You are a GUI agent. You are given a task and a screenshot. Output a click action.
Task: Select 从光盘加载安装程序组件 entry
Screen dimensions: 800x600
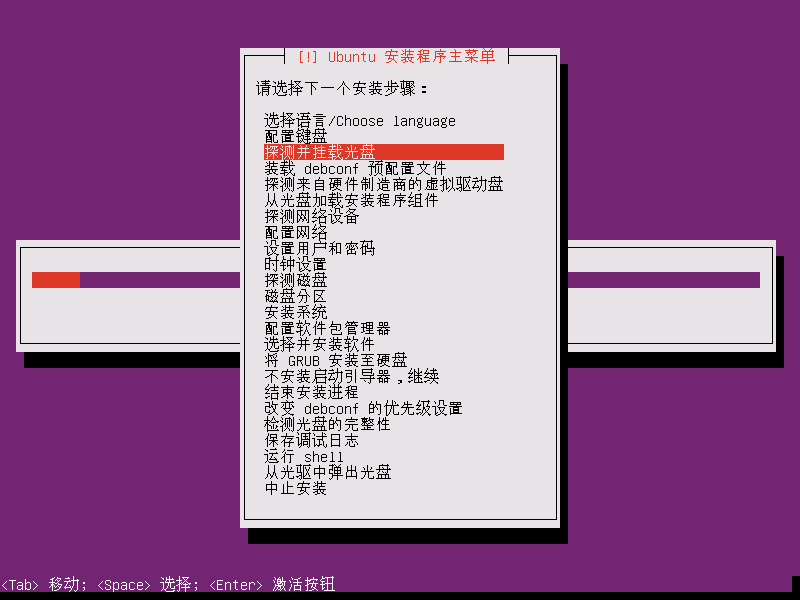351,200
